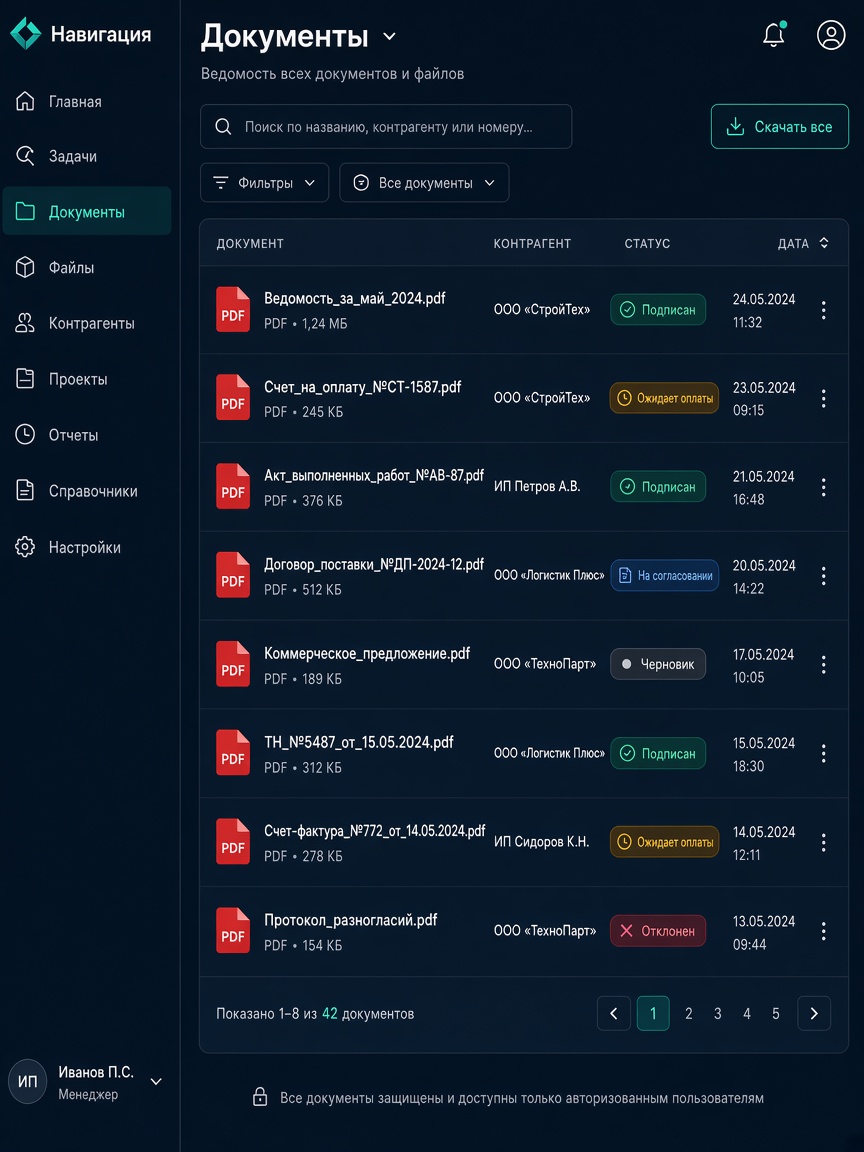Click the PDF icon for Счет_на_оплату_№СТ-1587.pdf
The width and height of the screenshot is (864, 1152).
coord(233,397)
